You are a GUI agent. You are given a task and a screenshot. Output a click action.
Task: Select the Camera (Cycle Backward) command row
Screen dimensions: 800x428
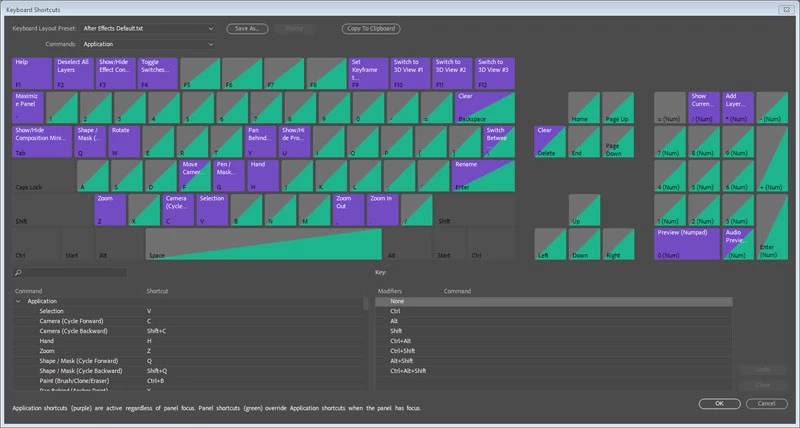189,331
